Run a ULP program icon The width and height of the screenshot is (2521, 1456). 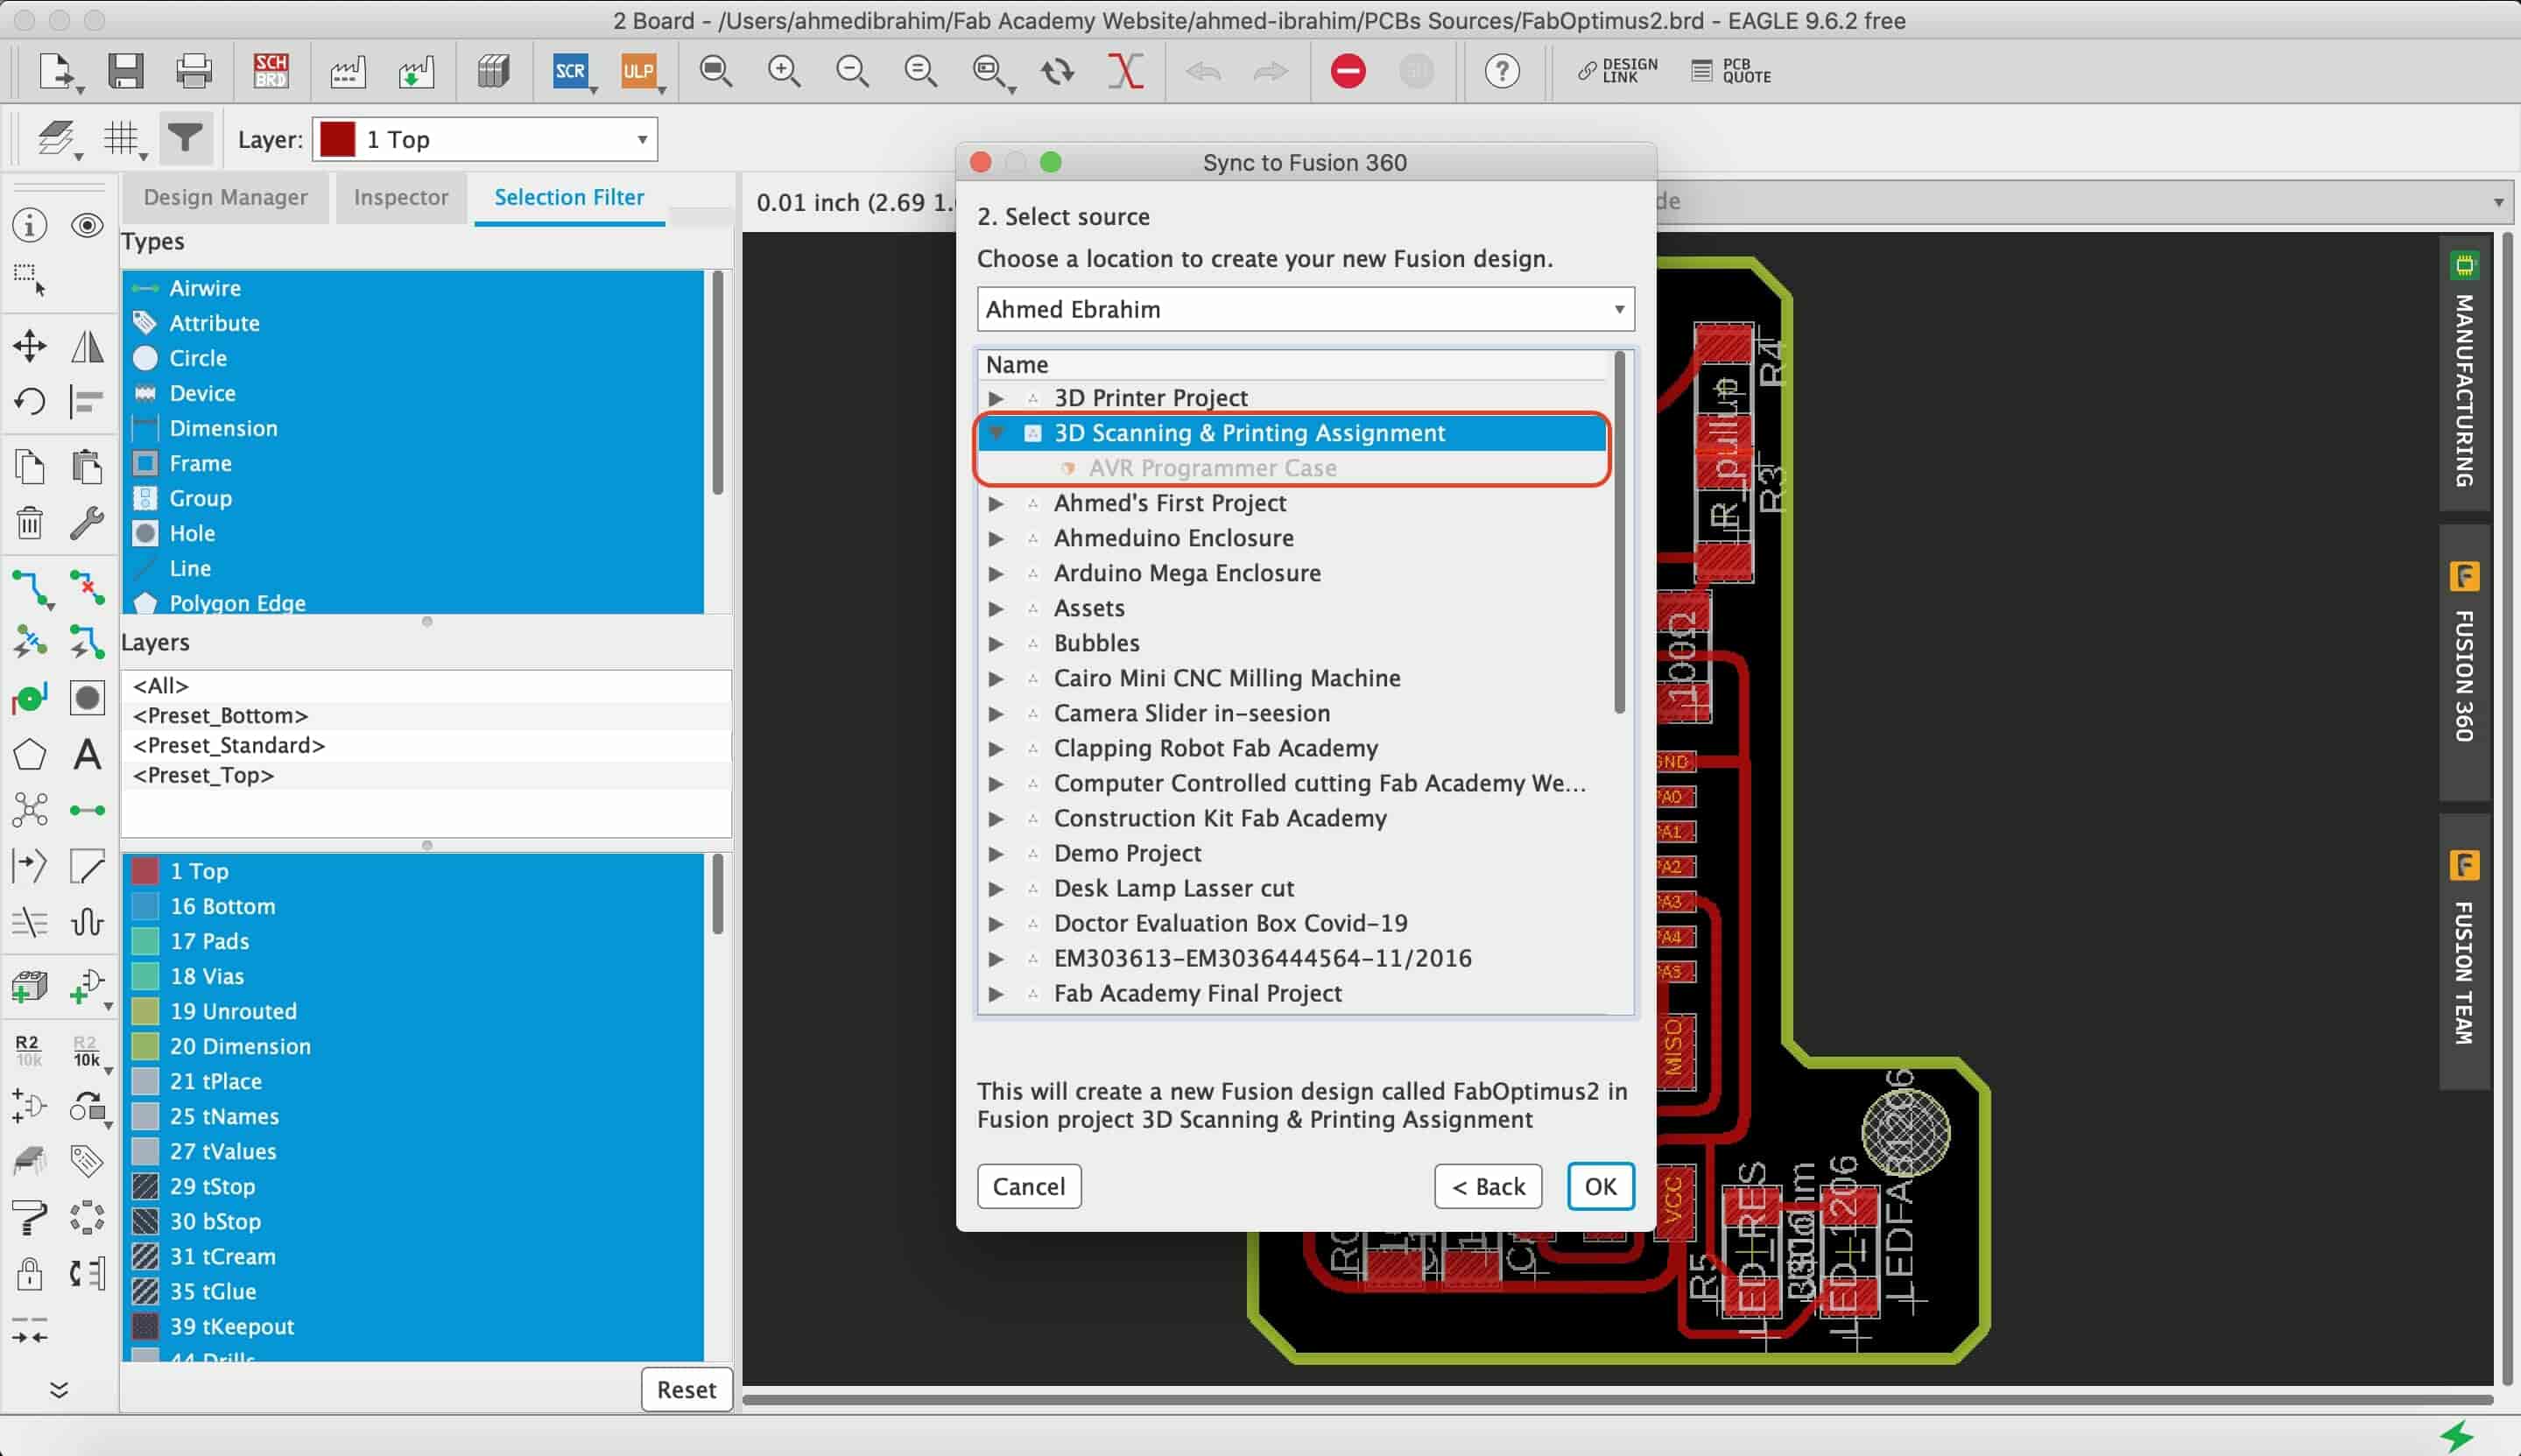[x=638, y=71]
